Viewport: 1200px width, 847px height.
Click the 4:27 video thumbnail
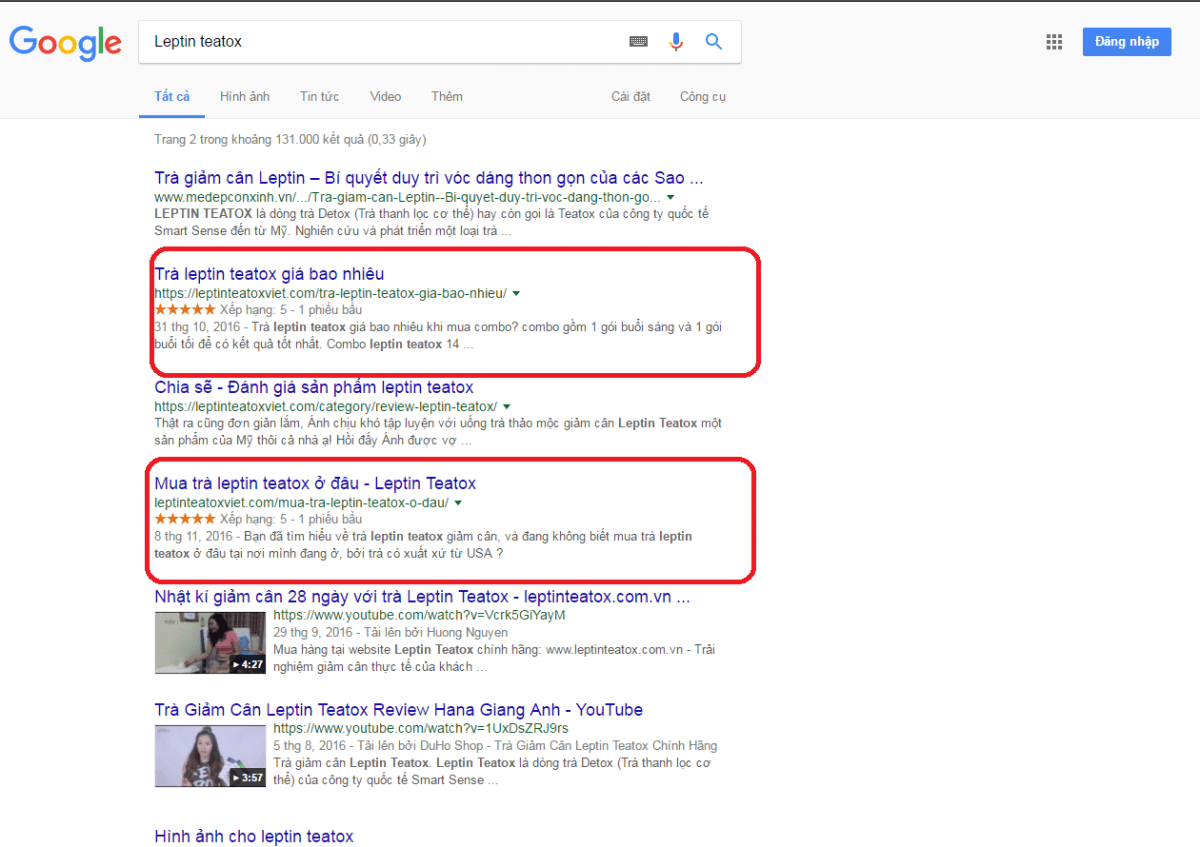(x=210, y=641)
